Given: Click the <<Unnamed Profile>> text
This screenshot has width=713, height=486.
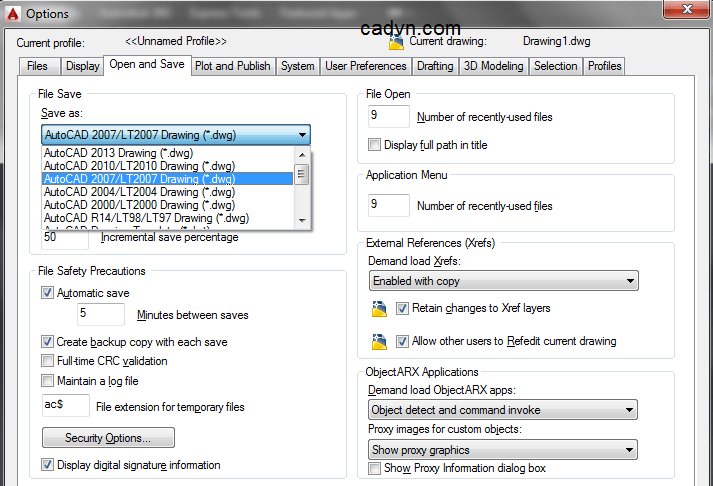Looking at the screenshot, I should coord(176,41).
